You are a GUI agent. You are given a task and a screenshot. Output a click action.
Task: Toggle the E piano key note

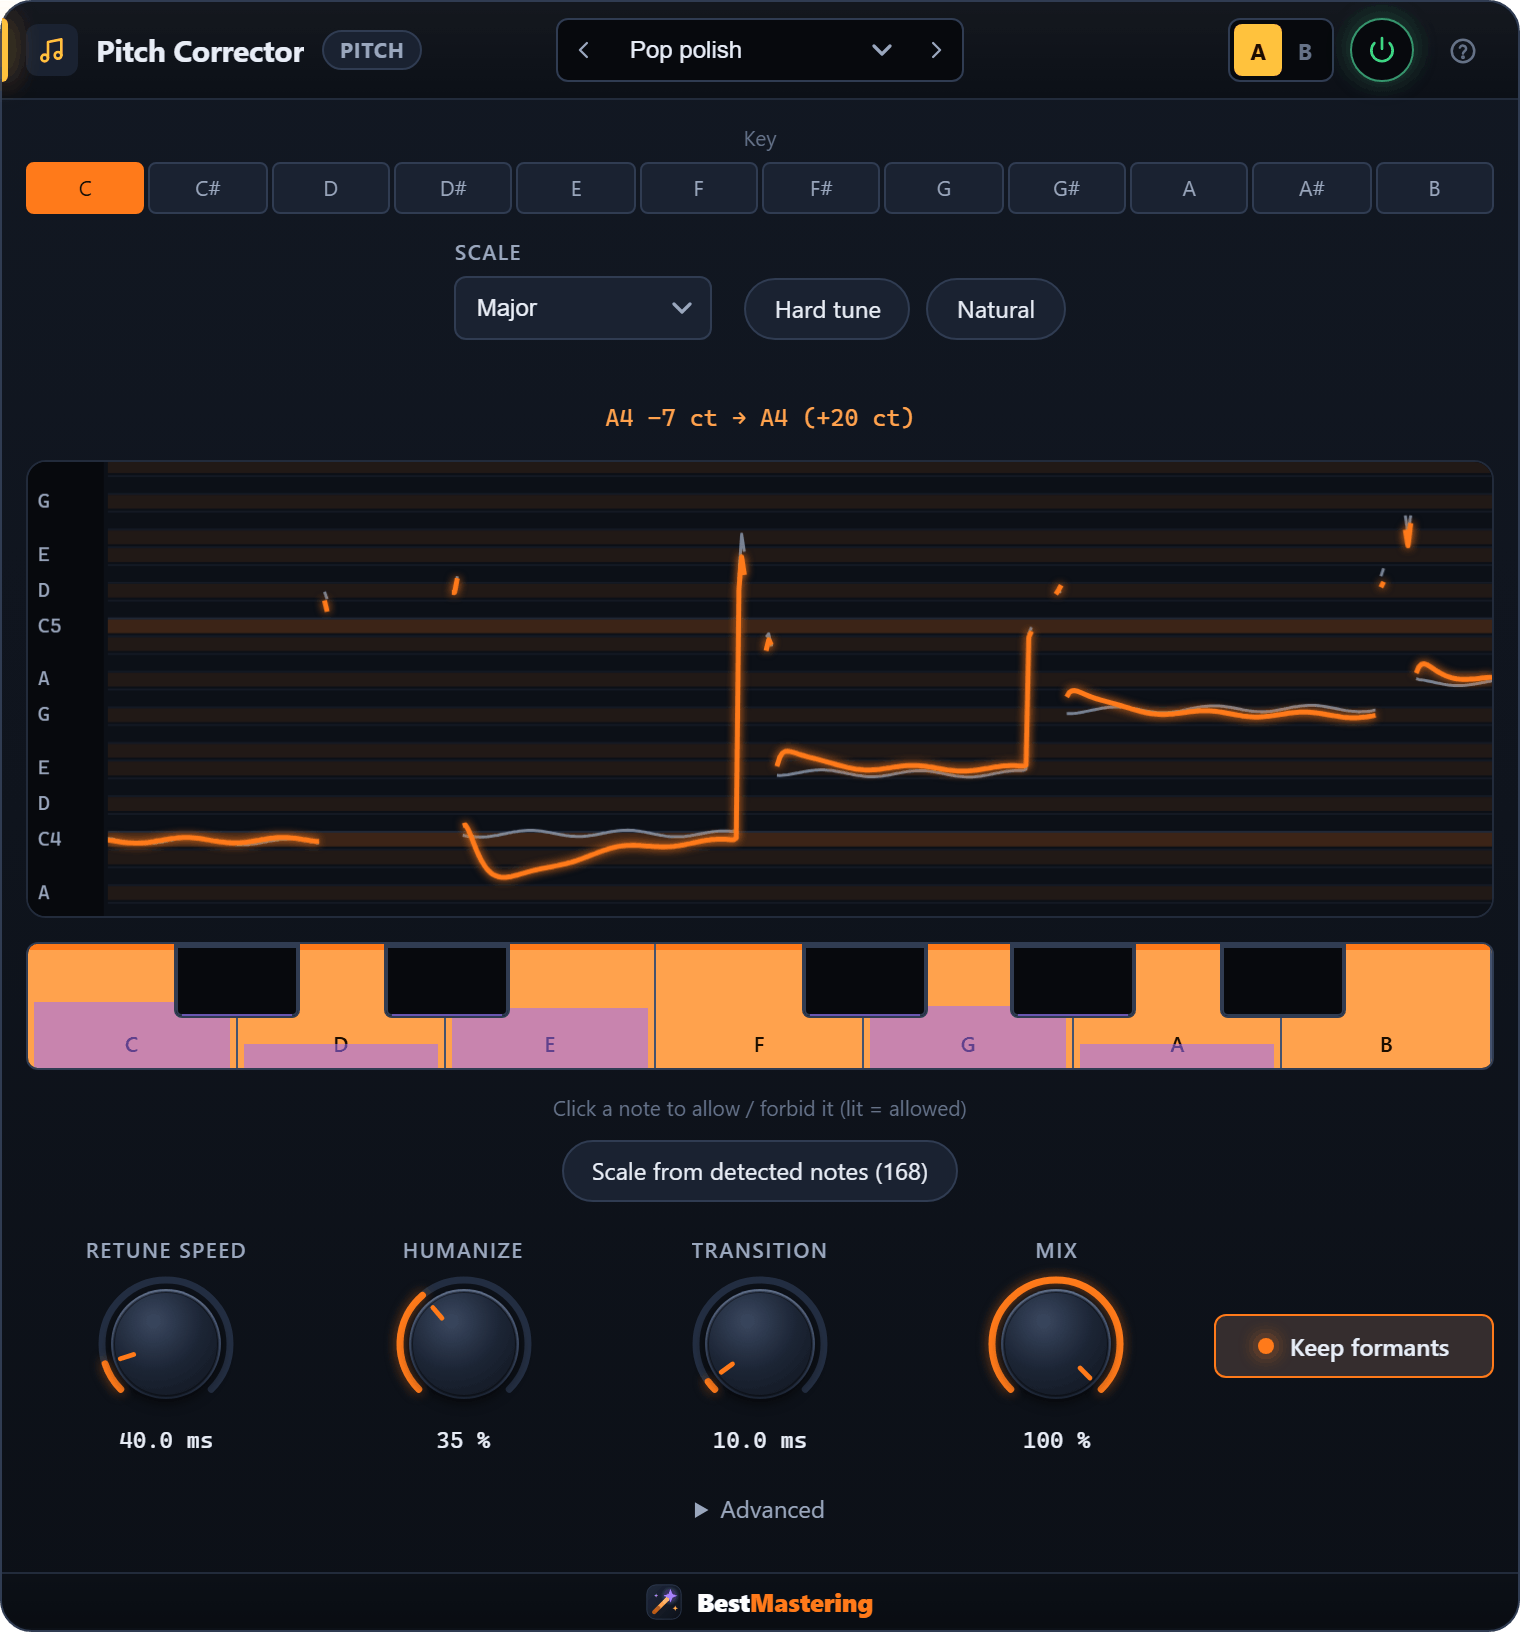coord(550,1044)
